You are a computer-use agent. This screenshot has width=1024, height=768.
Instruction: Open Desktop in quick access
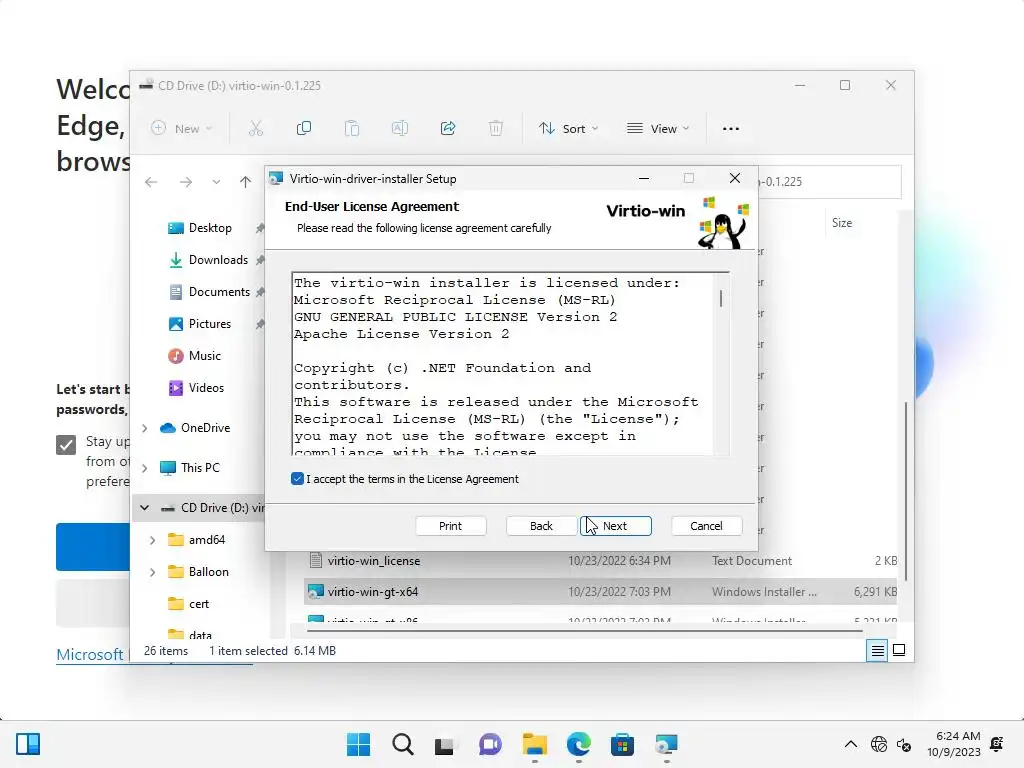tap(209, 228)
